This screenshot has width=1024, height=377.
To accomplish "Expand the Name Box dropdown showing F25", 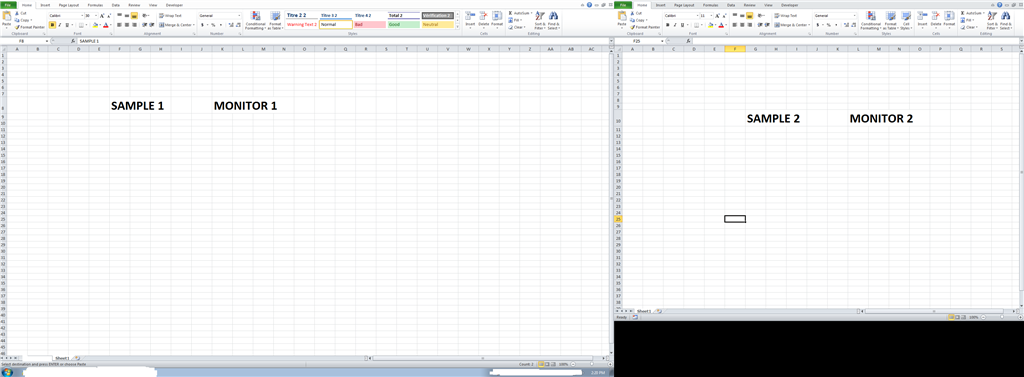I will [662, 41].
